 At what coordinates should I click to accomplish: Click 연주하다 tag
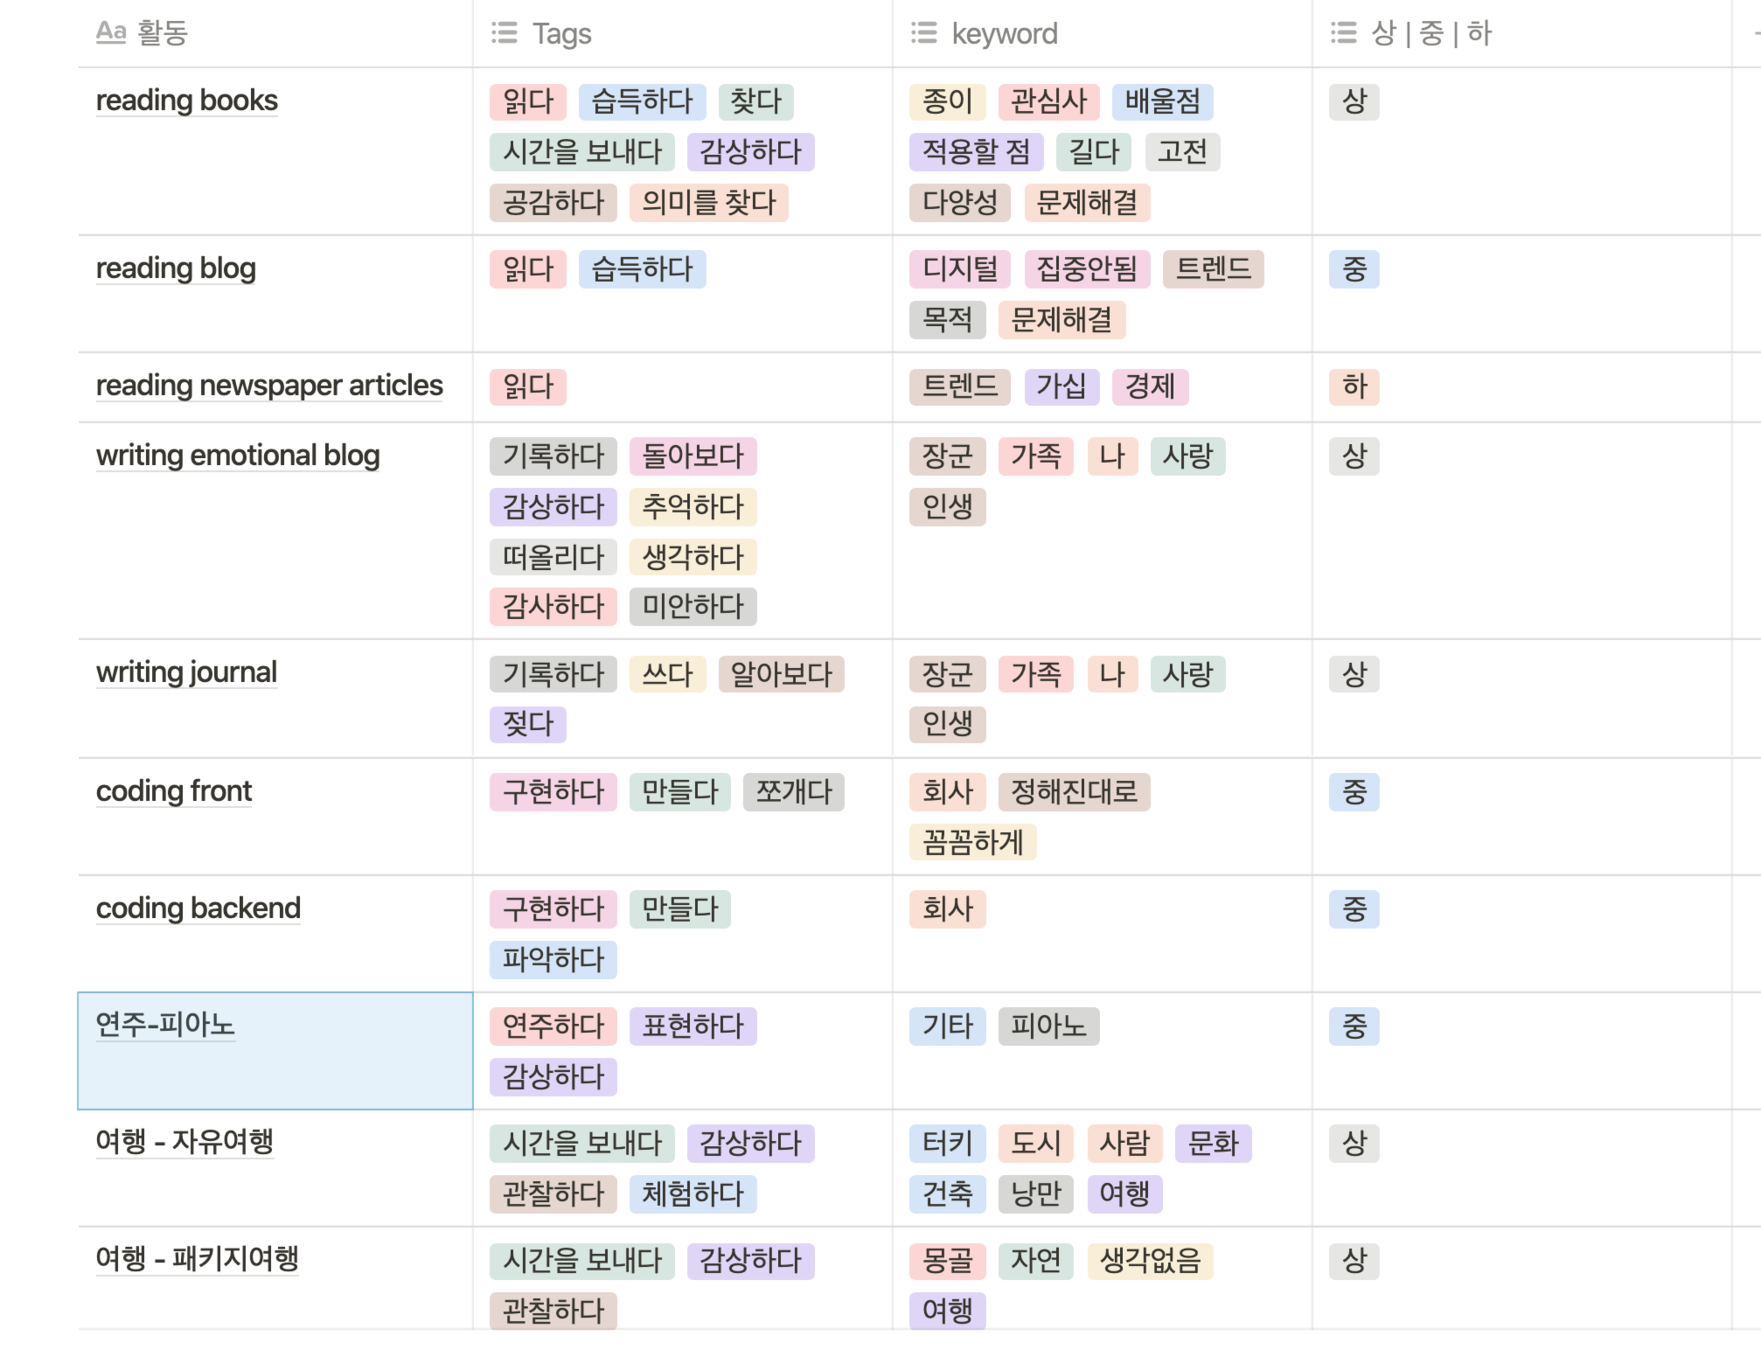click(x=553, y=1026)
